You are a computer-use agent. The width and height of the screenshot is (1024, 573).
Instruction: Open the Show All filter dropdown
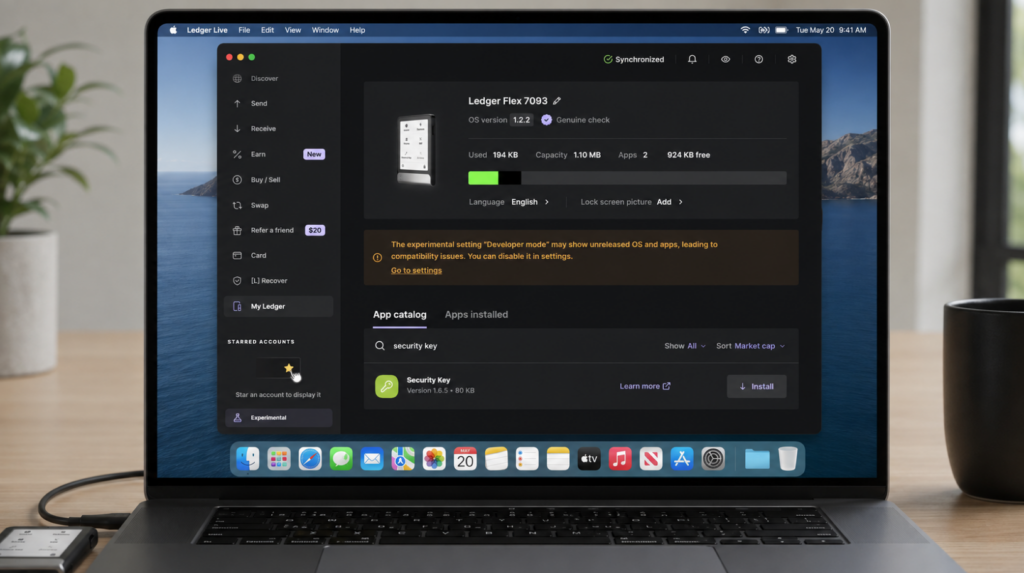[x=685, y=346]
